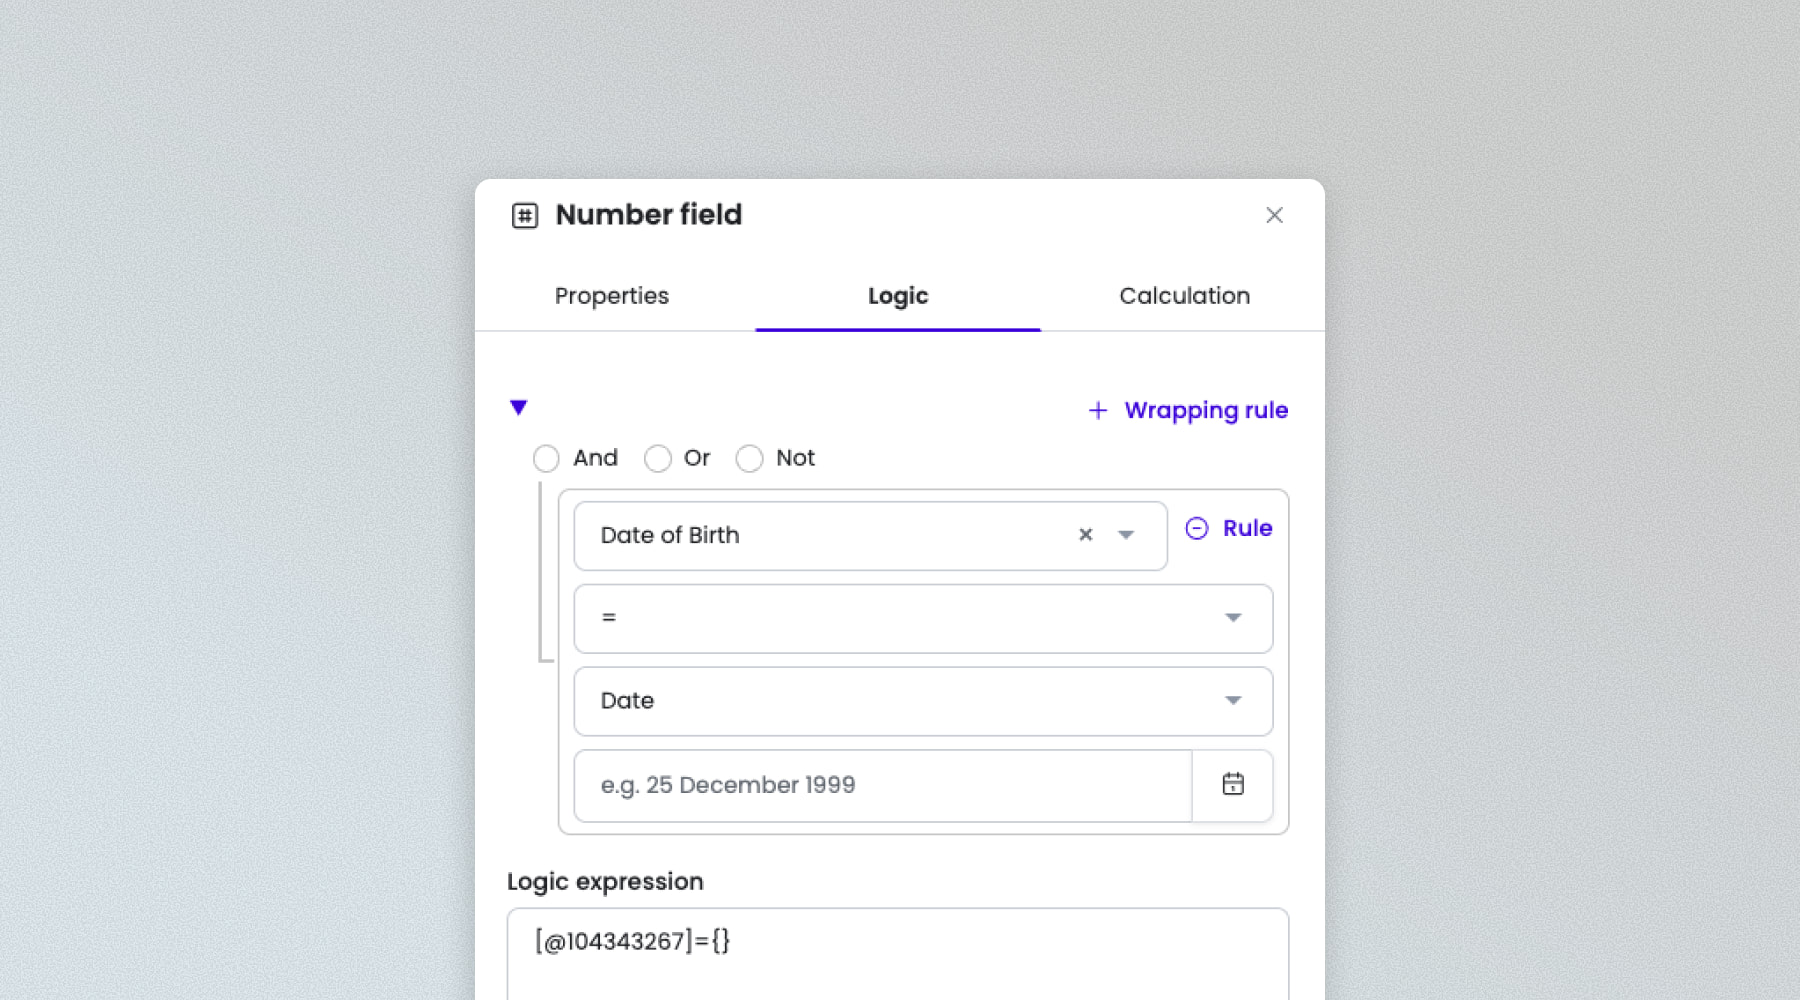Open the Date of Birth field dropdown
This screenshot has height=1000, width=1800.
pos(1126,535)
